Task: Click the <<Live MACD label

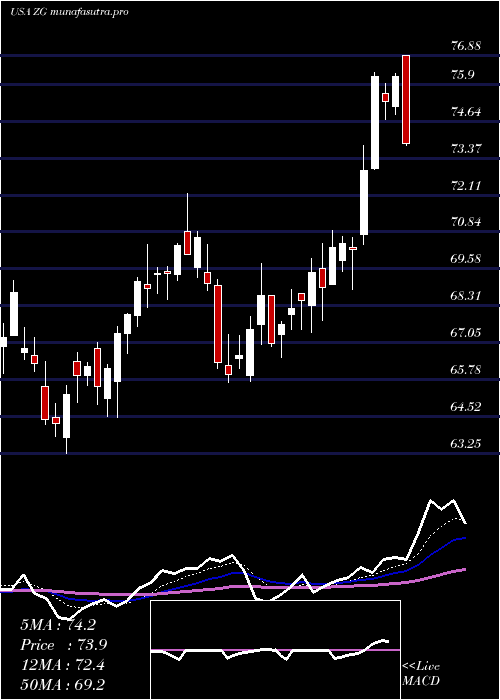Action: (421, 673)
